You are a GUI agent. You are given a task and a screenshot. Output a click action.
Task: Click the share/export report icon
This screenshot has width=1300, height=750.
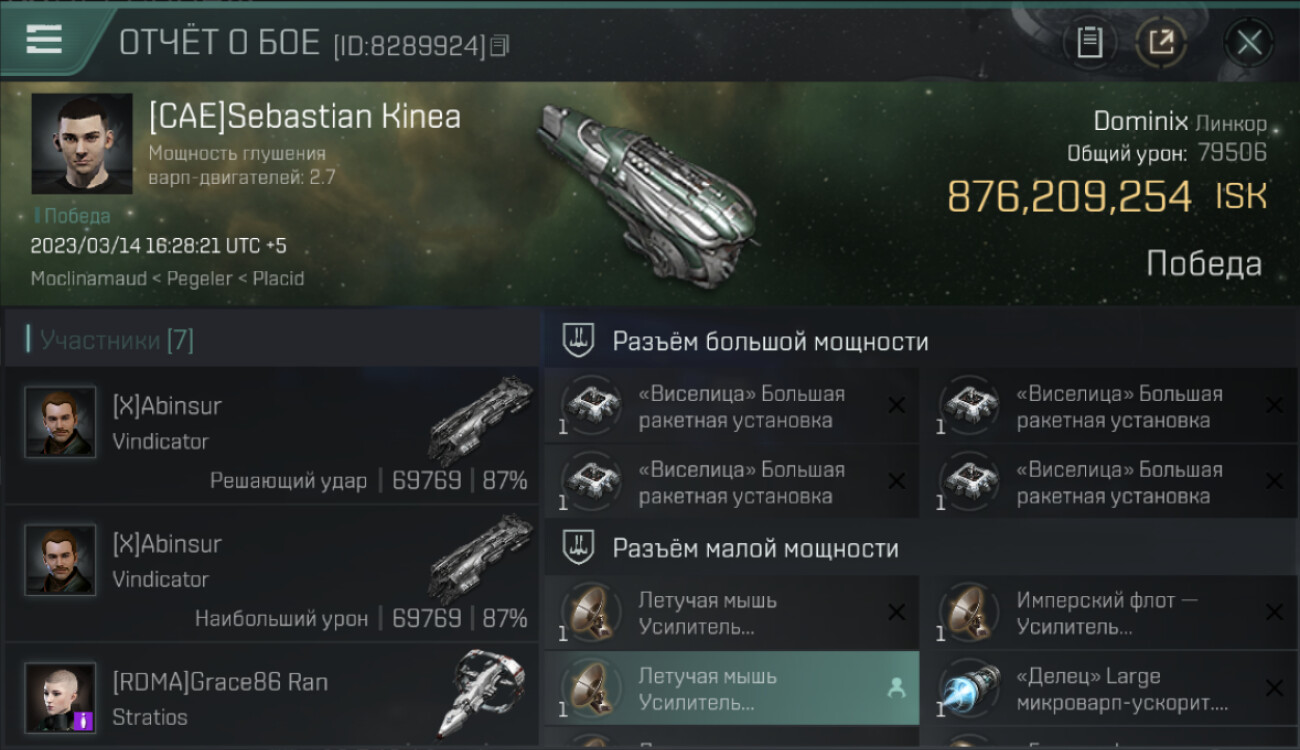coord(1161,43)
